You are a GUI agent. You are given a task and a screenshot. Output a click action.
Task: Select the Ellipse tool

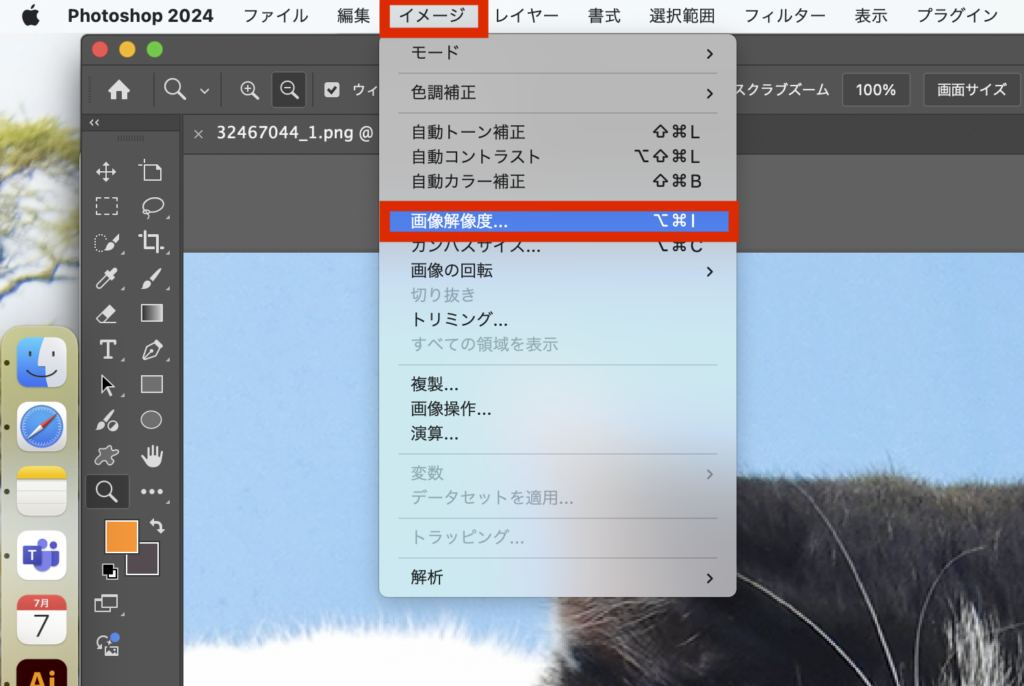coord(151,420)
